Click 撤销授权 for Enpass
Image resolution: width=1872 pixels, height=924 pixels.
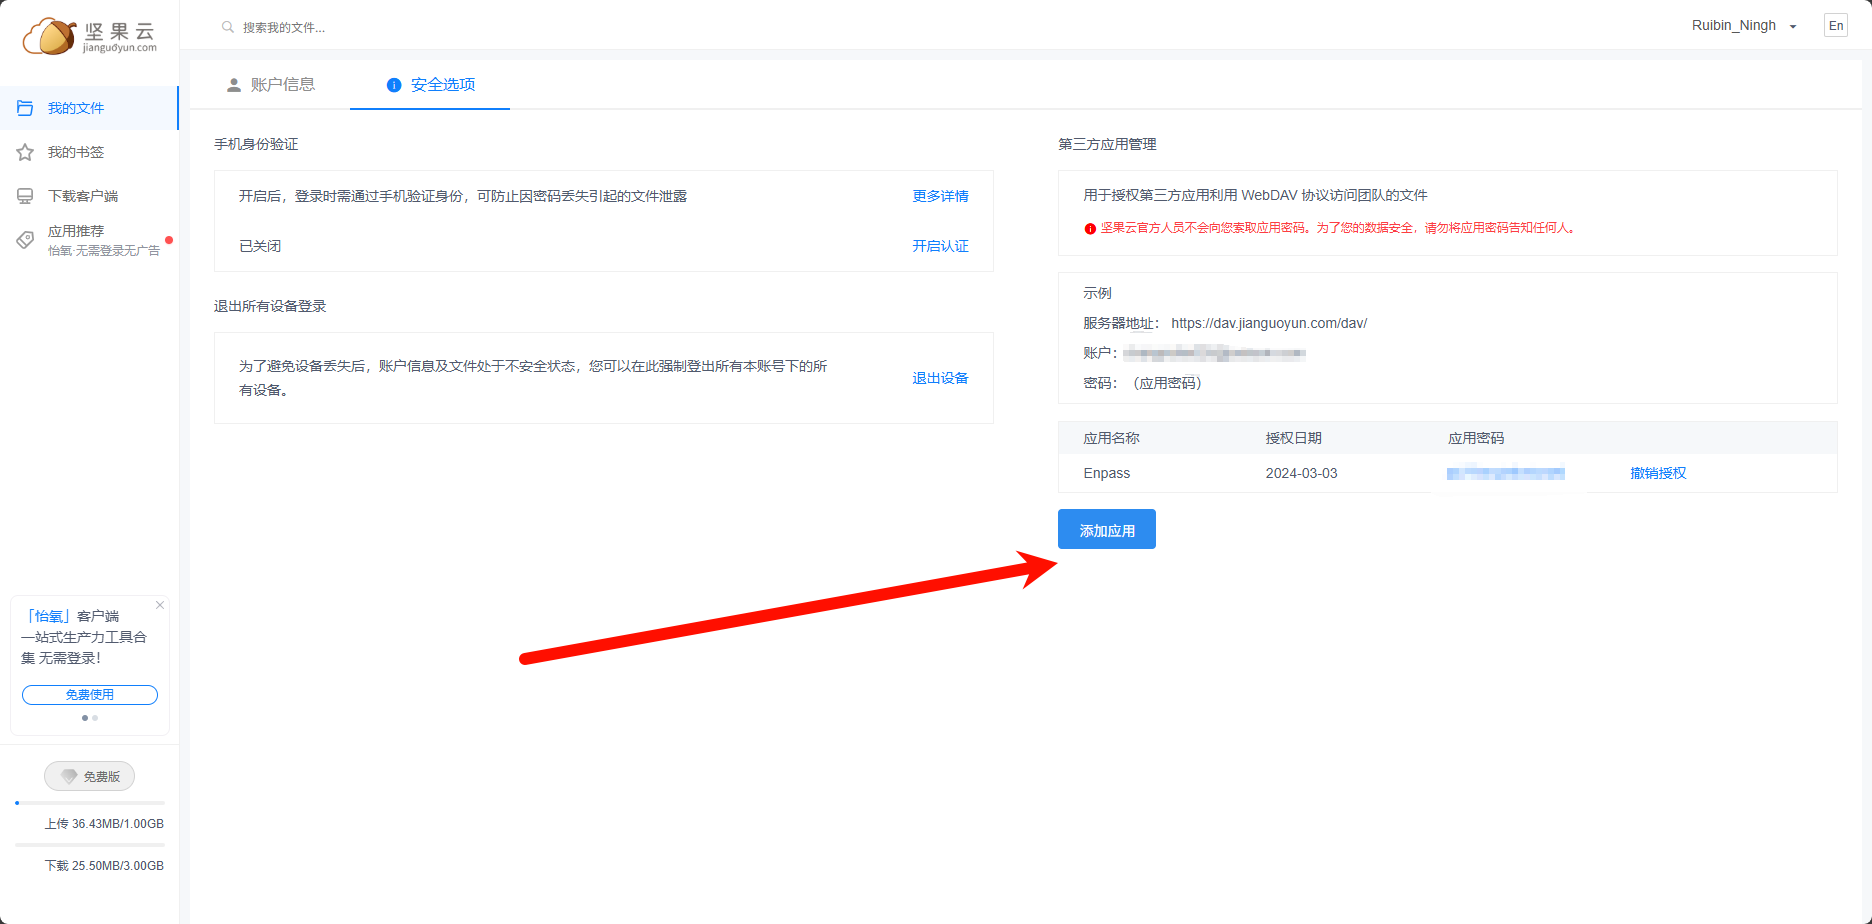tap(1658, 473)
